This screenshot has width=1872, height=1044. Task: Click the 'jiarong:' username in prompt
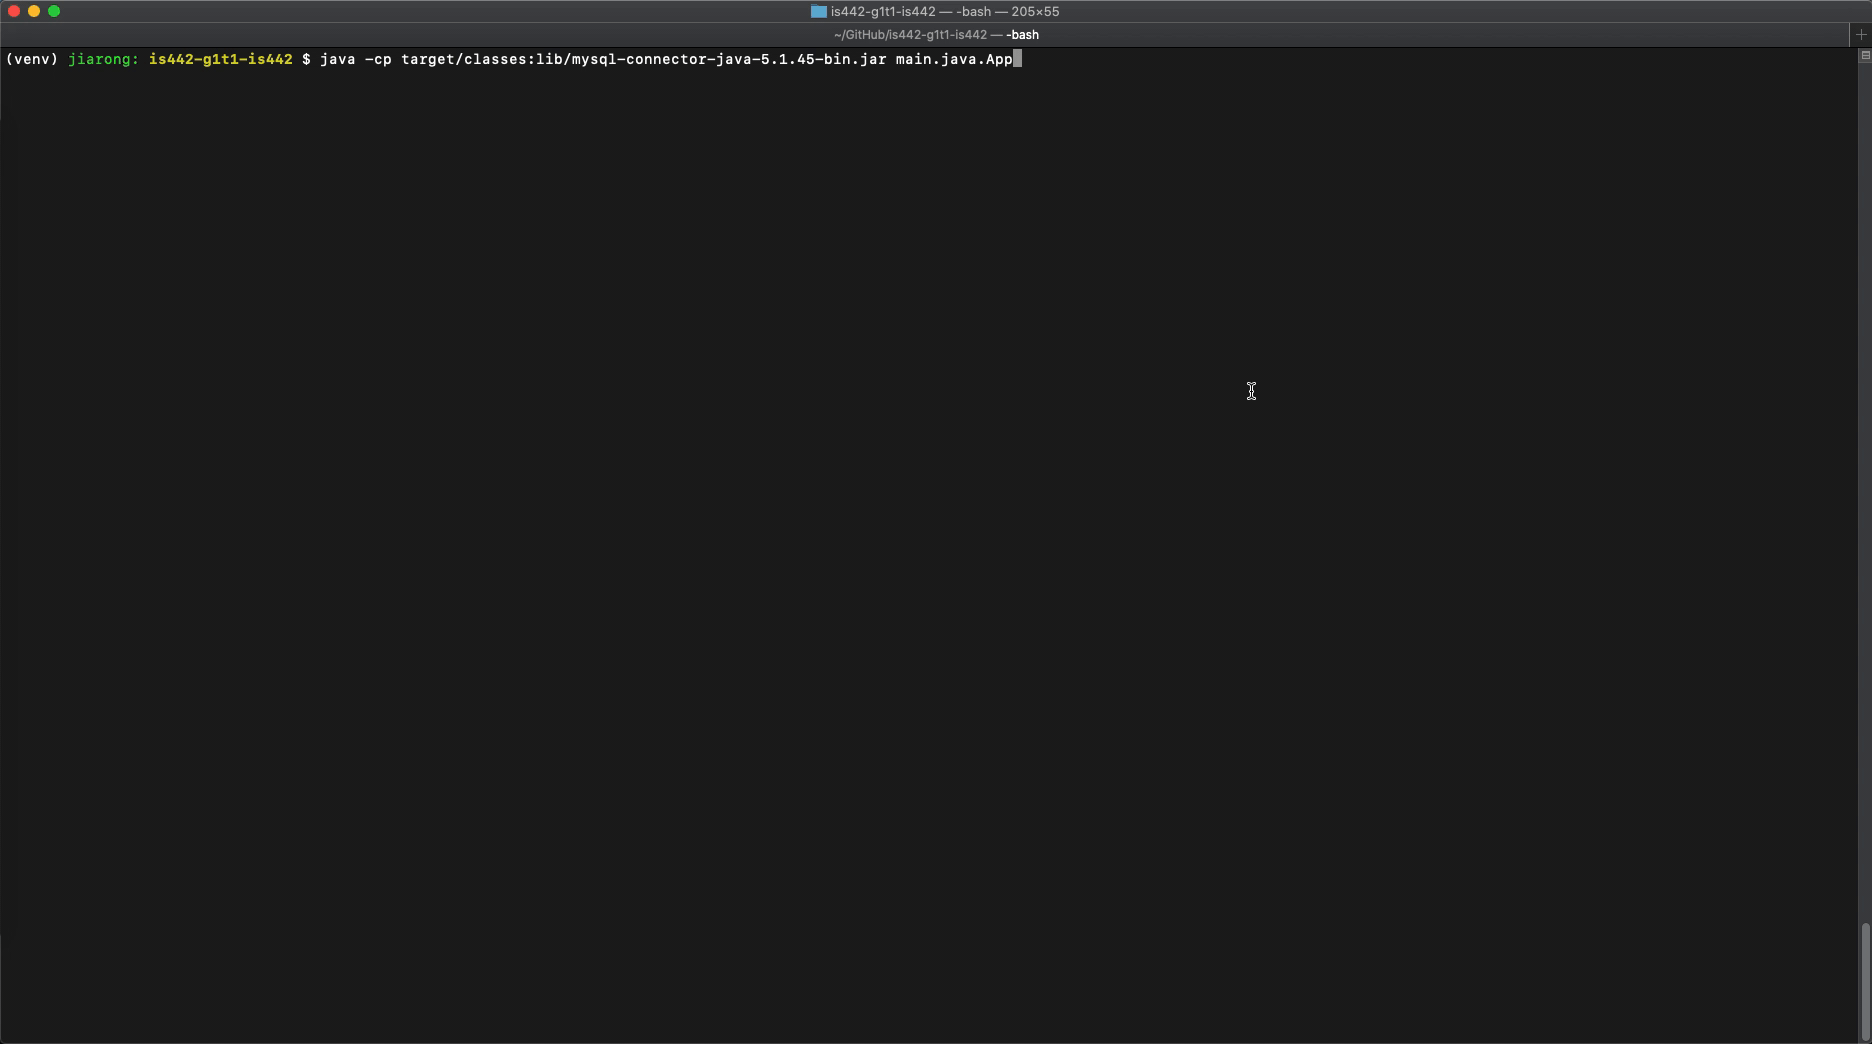pyautogui.click(x=103, y=60)
